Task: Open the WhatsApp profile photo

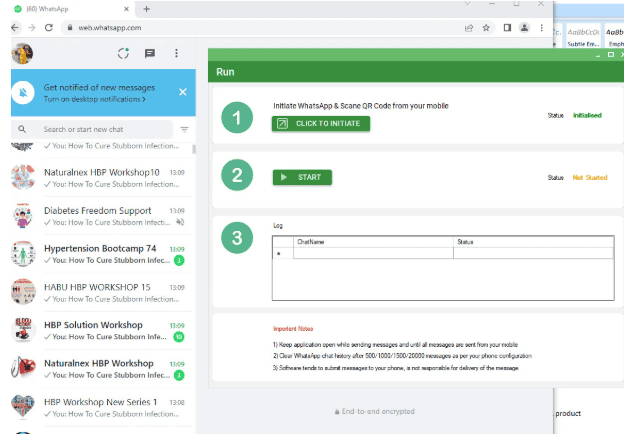Action: click(x=22, y=54)
